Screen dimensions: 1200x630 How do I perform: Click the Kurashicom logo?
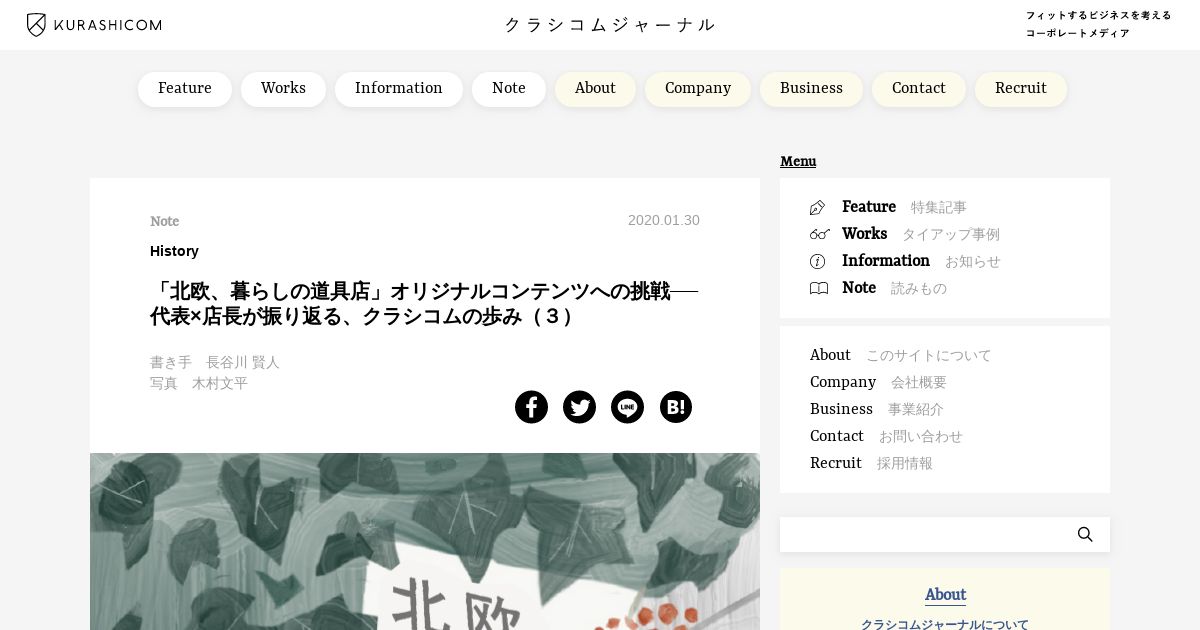point(94,25)
